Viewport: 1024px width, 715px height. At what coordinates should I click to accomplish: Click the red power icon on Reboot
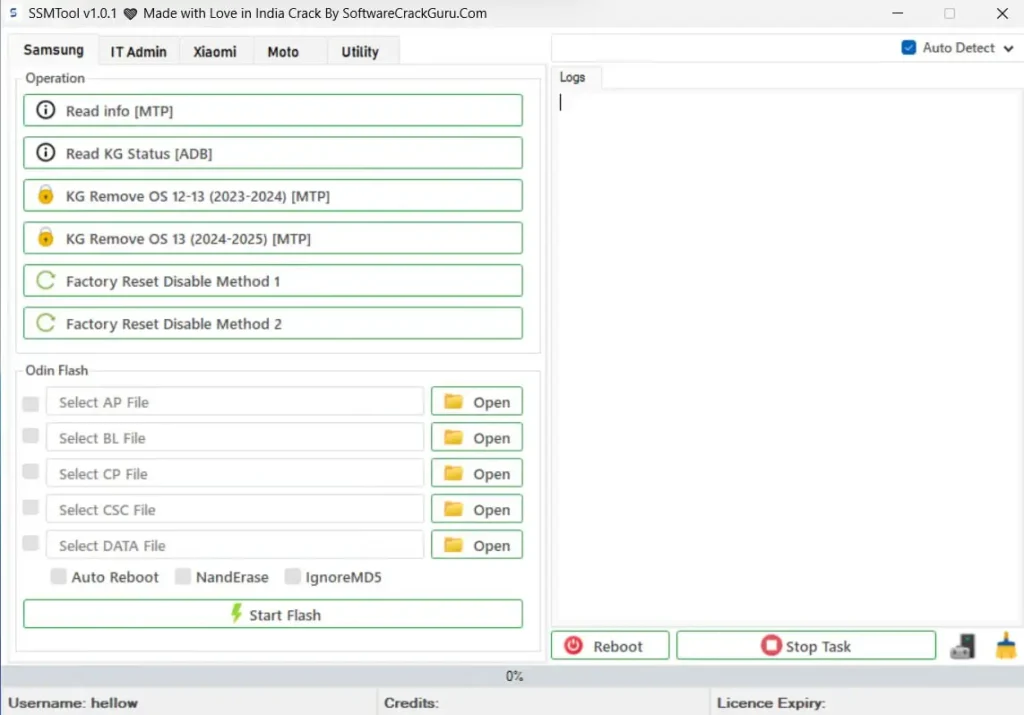pos(573,646)
